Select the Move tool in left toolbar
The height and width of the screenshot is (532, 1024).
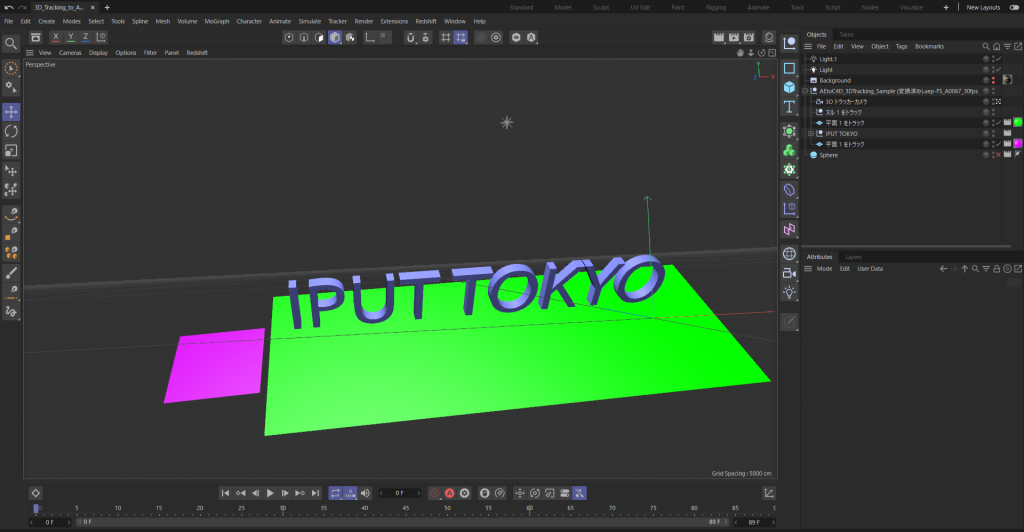click(x=11, y=111)
